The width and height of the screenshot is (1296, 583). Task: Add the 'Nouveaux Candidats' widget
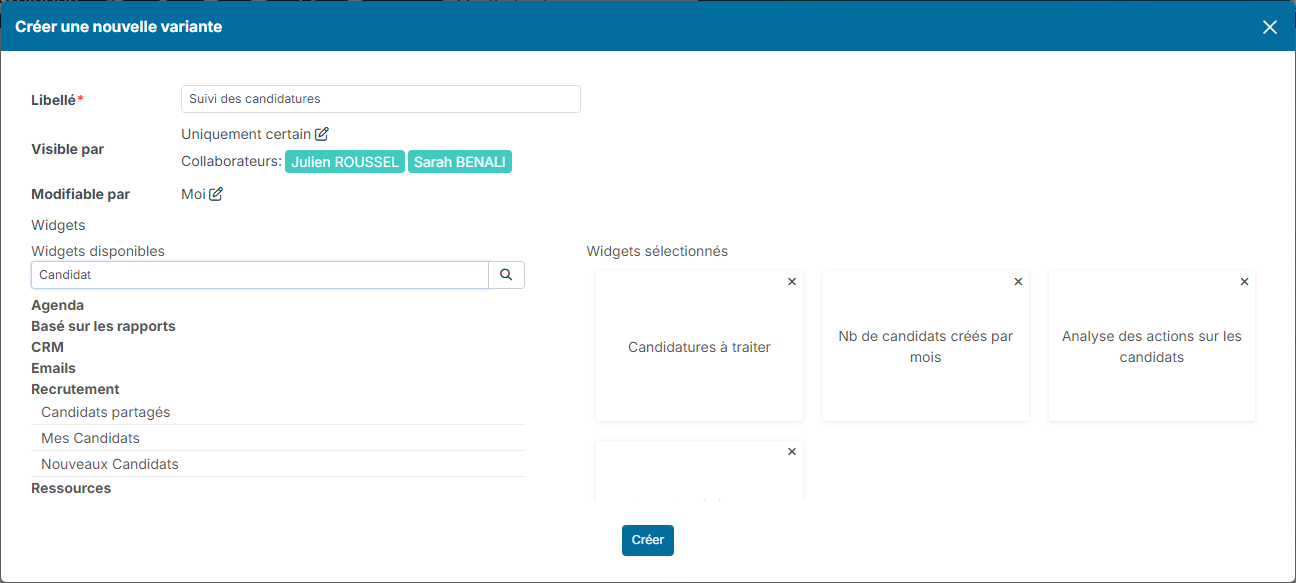(278, 464)
